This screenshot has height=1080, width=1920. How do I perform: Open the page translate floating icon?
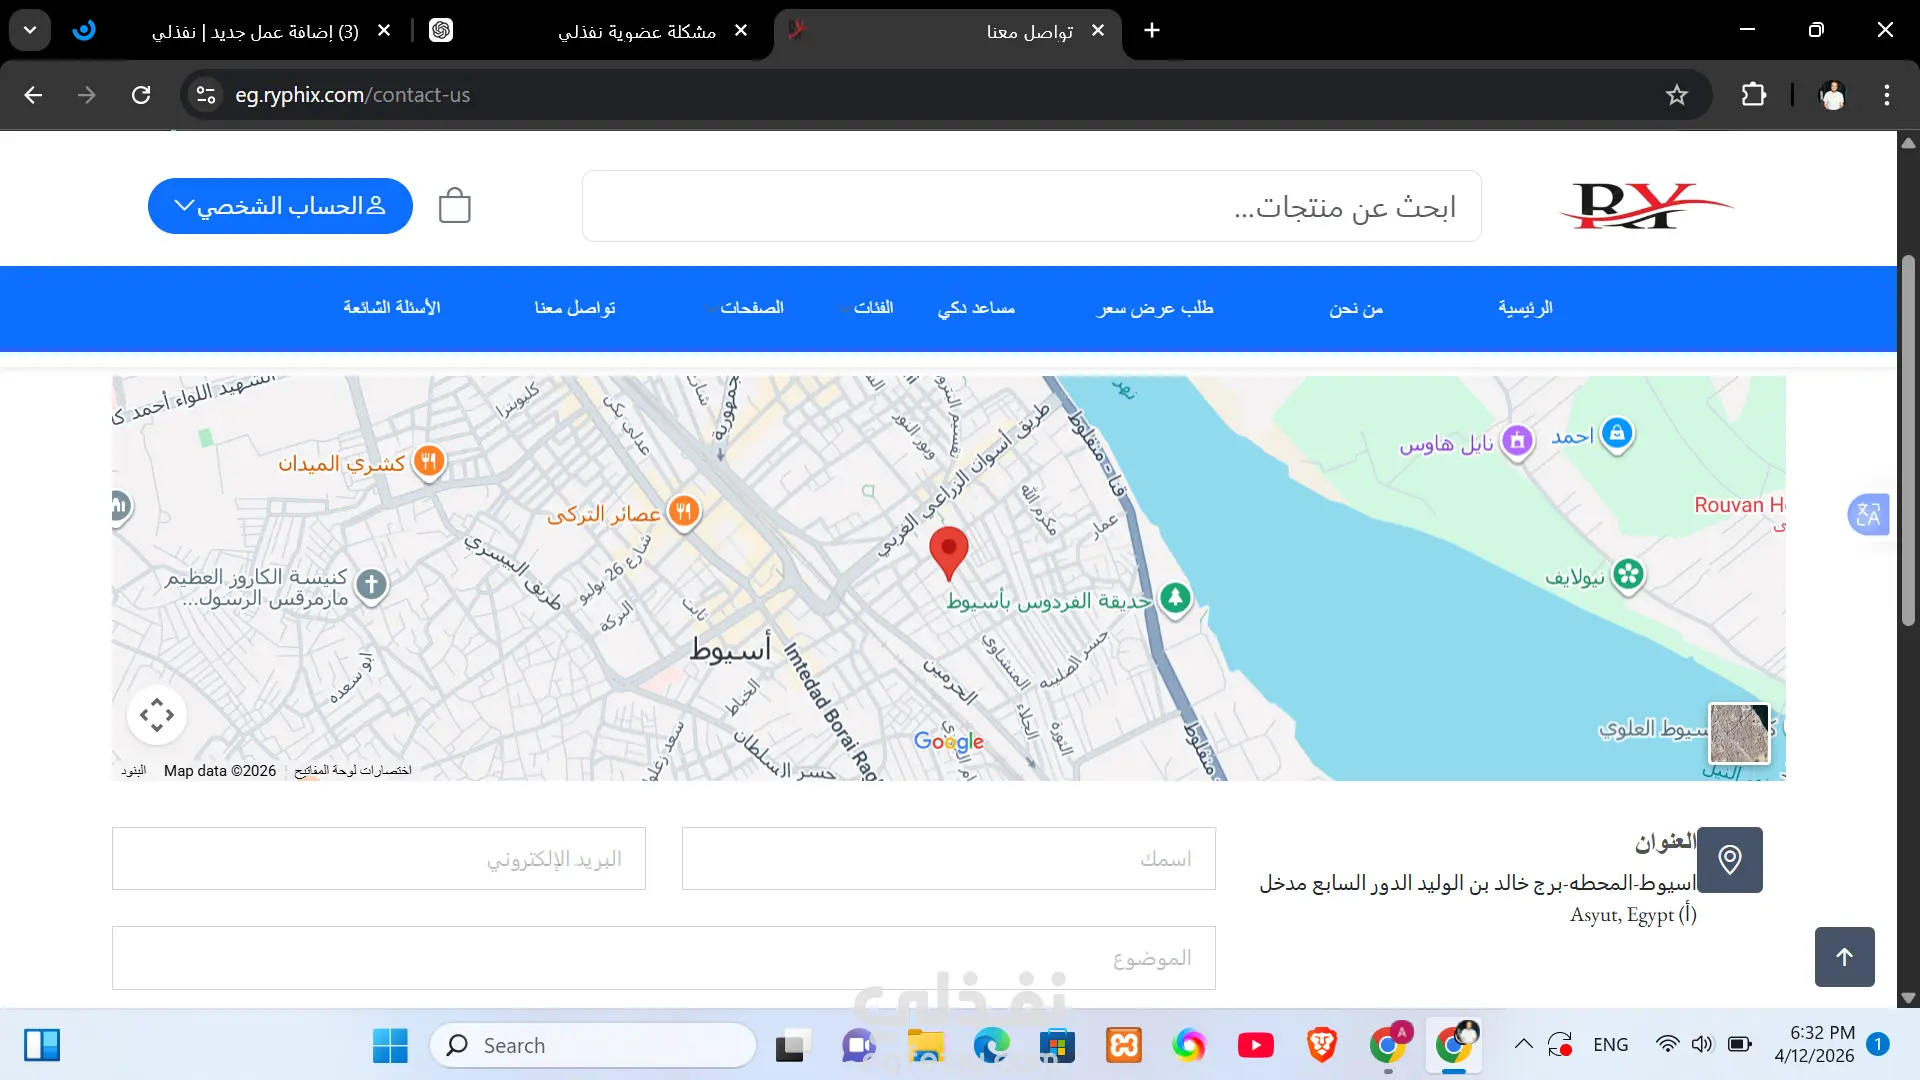click(1867, 515)
